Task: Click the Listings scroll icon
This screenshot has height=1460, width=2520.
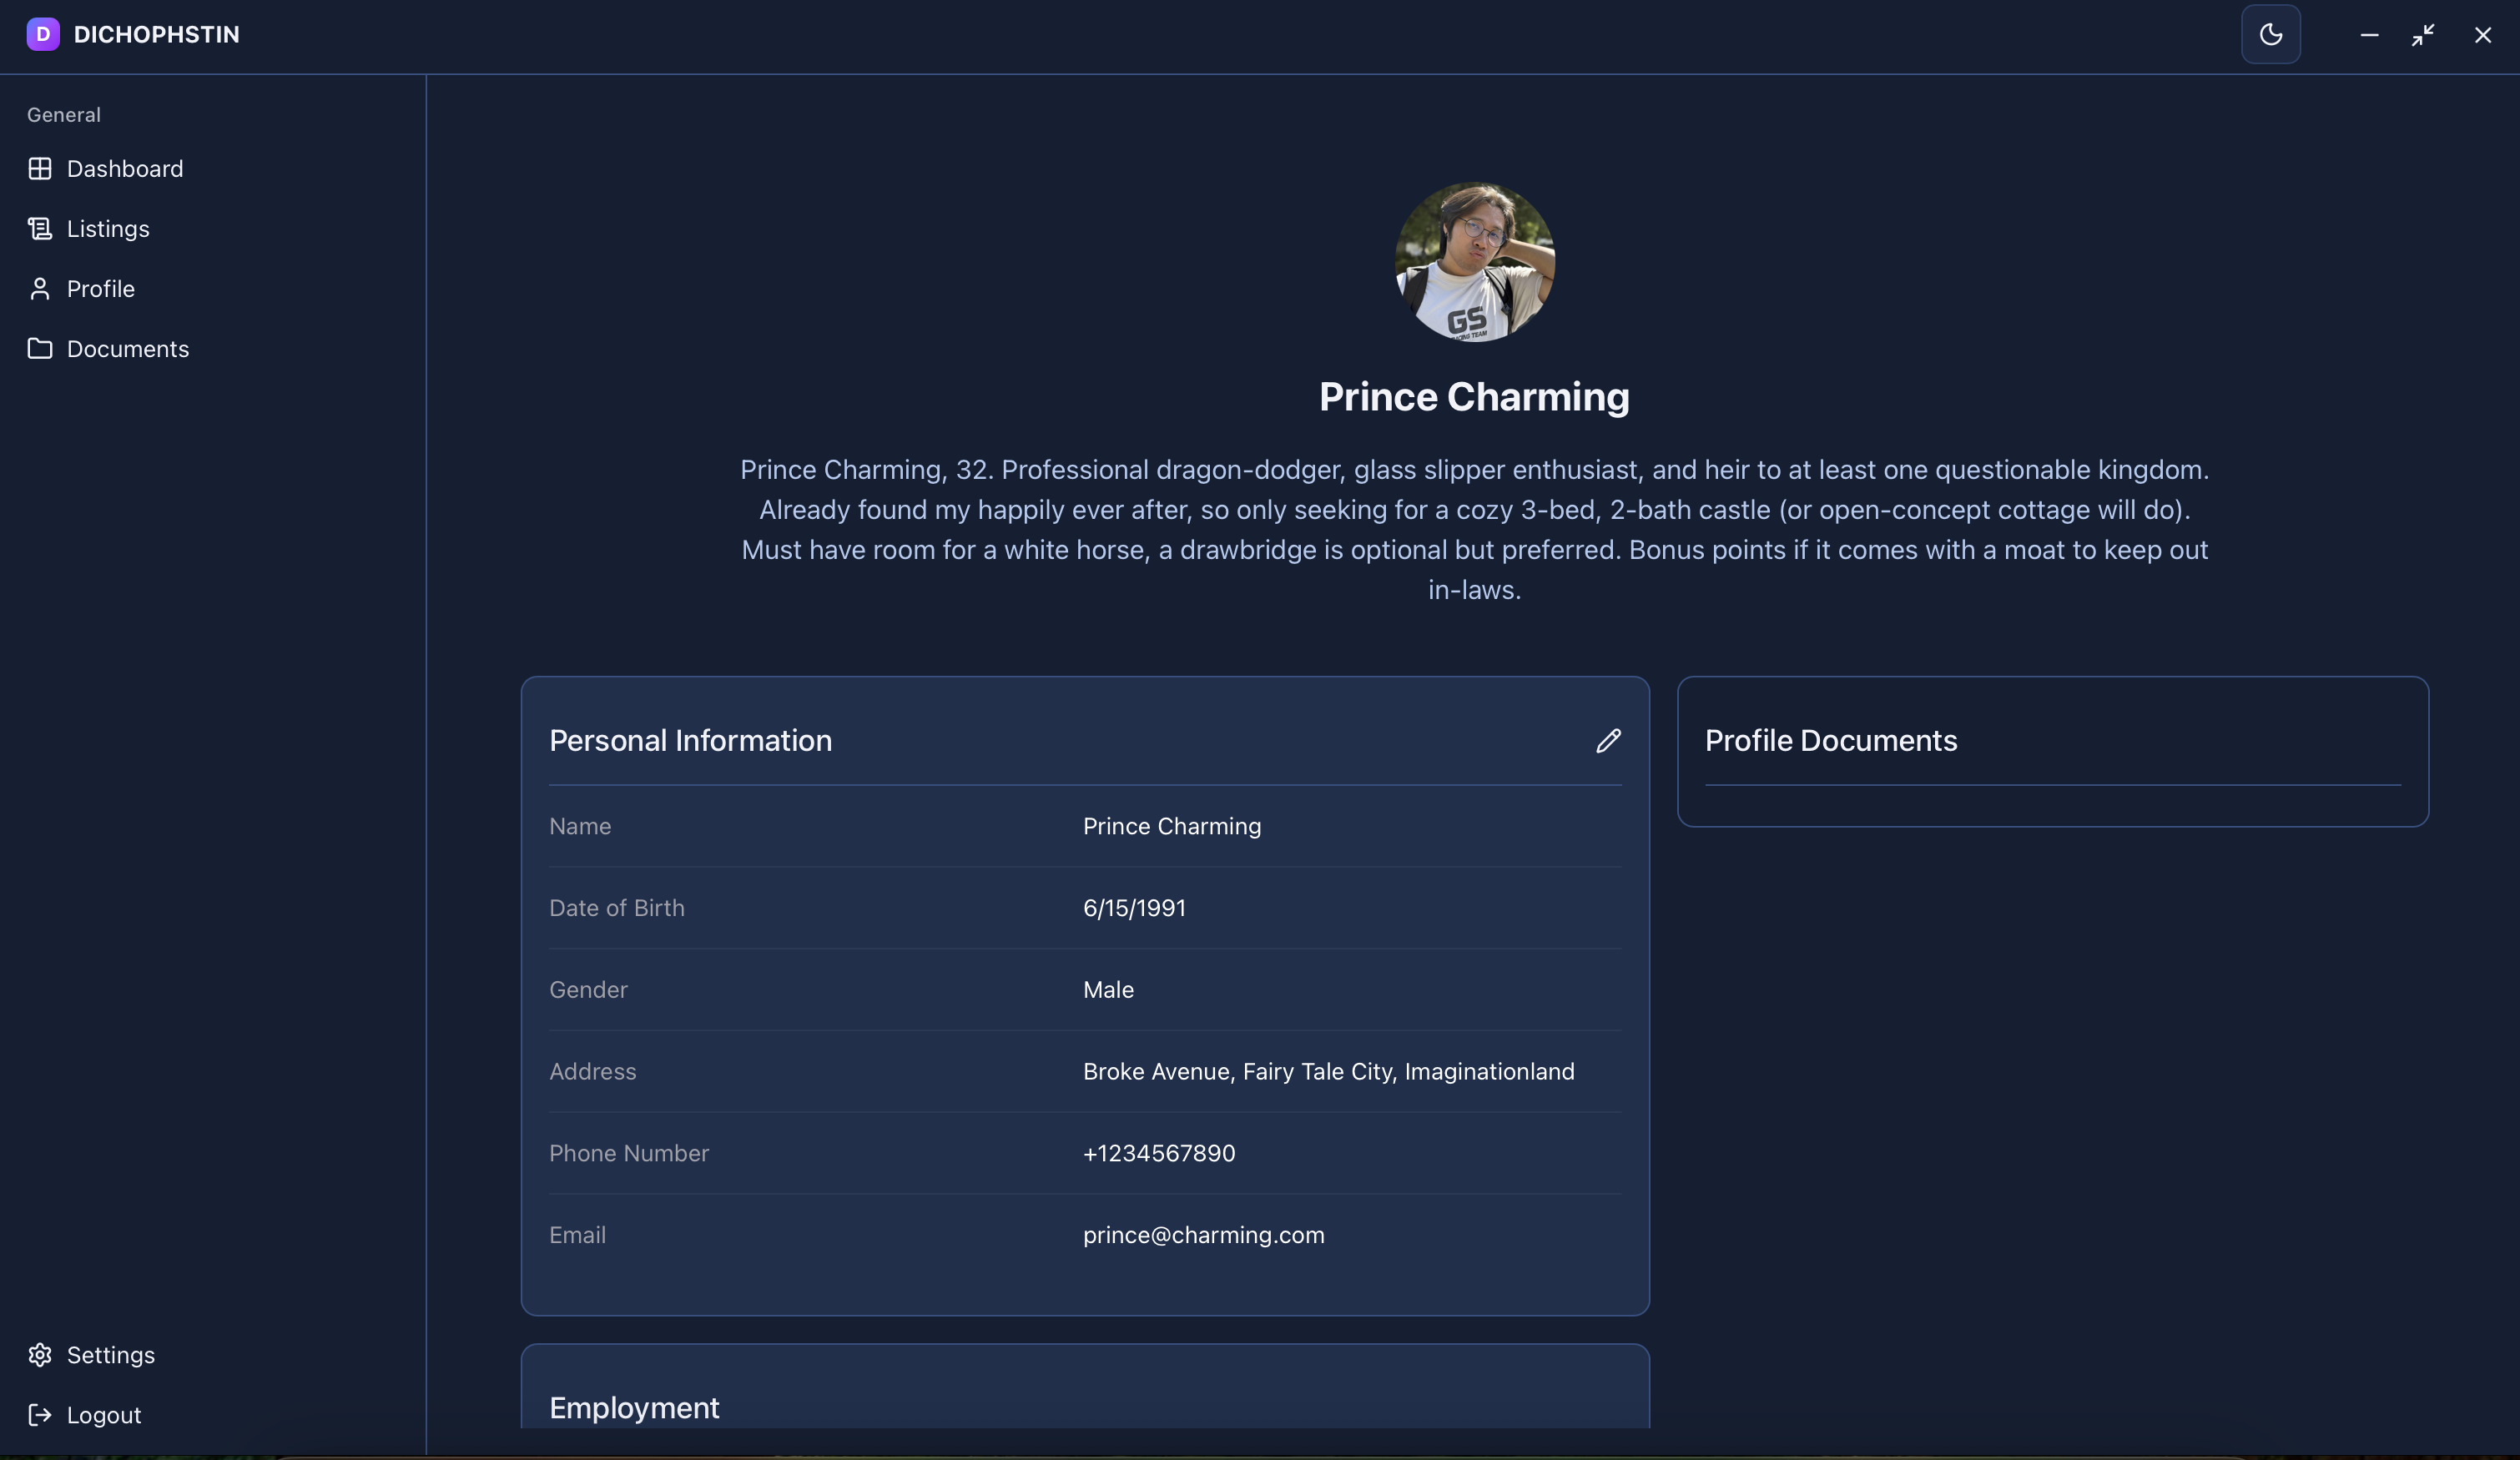Action: [x=40, y=229]
